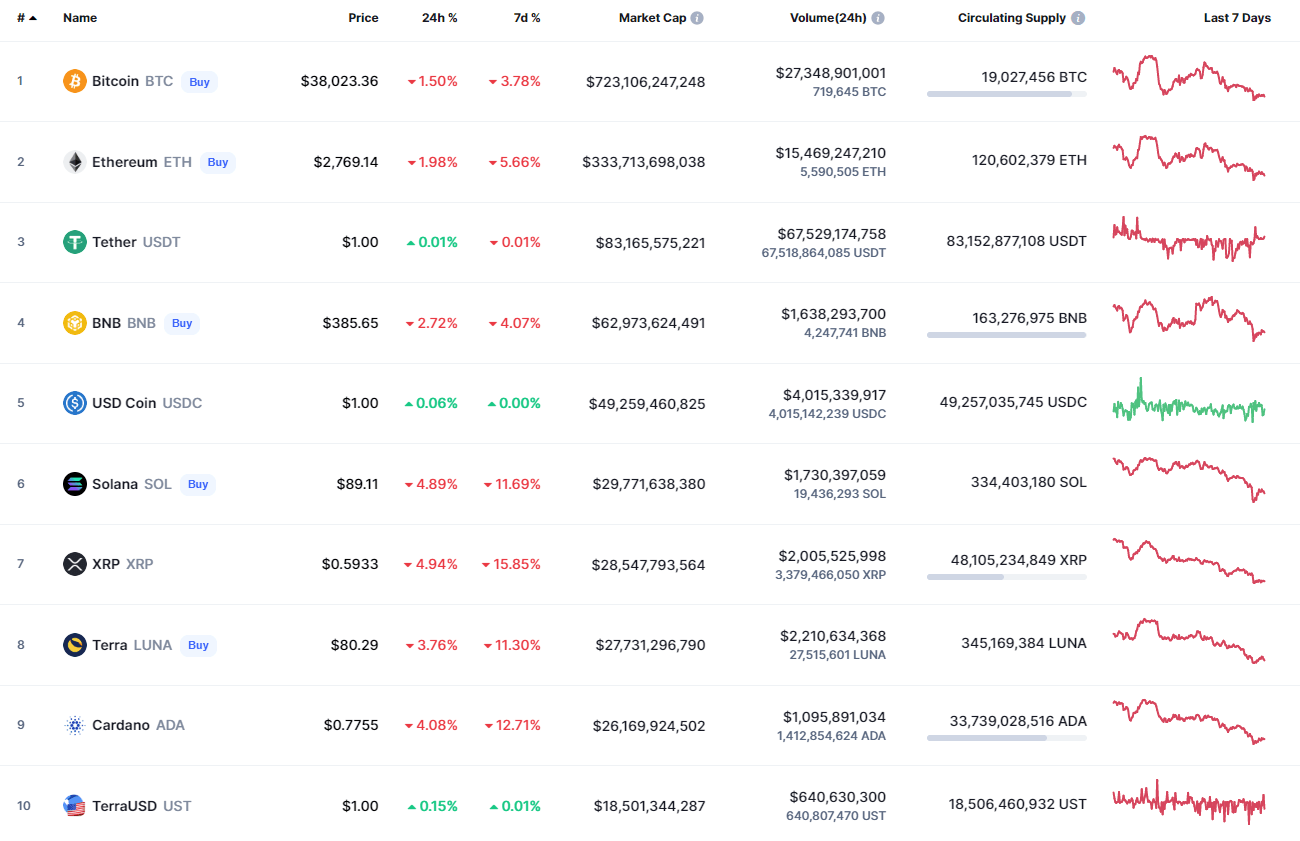Click the Bitcoin coin logo icon
This screenshot has width=1300, height=841.
click(x=75, y=81)
